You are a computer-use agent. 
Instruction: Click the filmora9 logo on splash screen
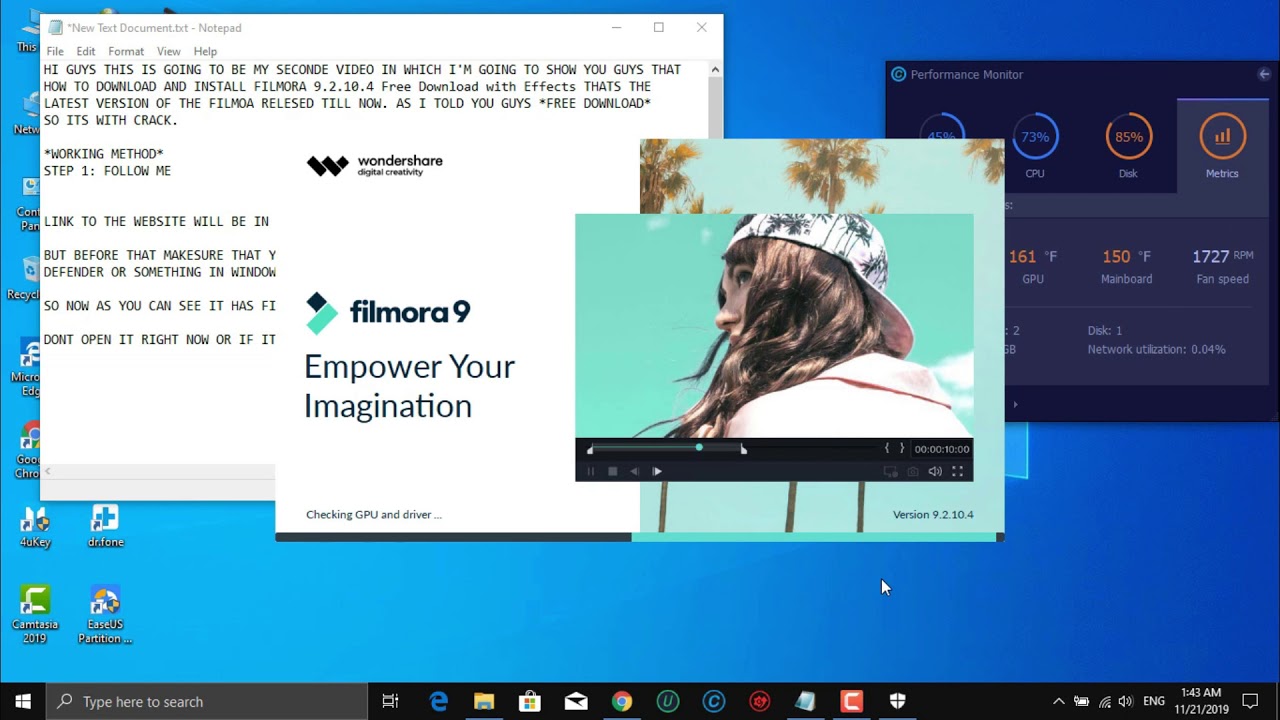[388, 312]
